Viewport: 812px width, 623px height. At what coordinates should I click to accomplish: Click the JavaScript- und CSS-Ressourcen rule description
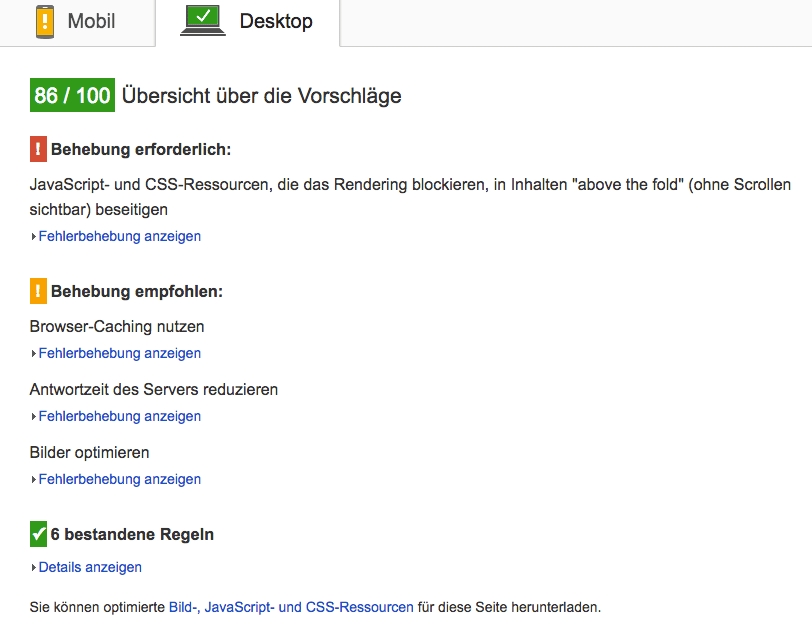click(410, 197)
